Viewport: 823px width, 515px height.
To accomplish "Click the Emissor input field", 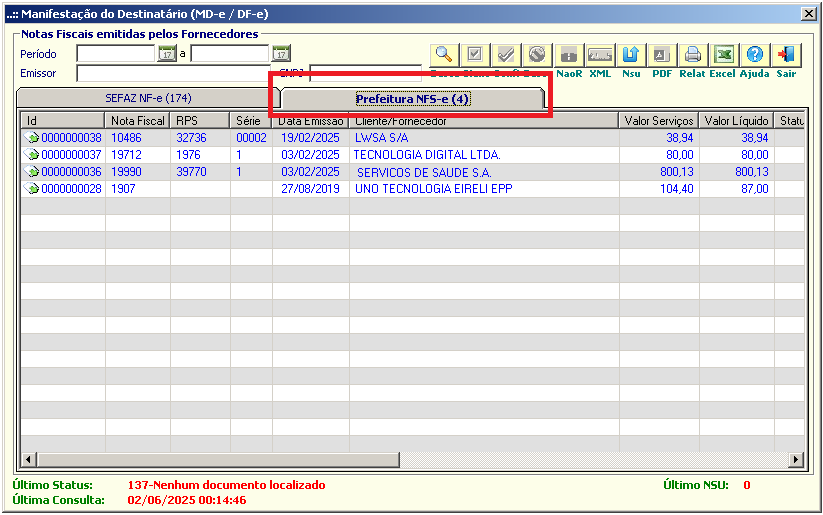I will (173, 73).
